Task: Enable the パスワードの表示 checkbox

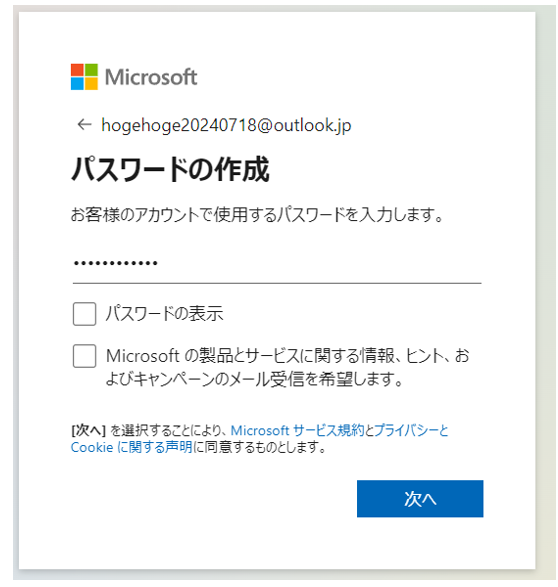Action: tap(84, 314)
